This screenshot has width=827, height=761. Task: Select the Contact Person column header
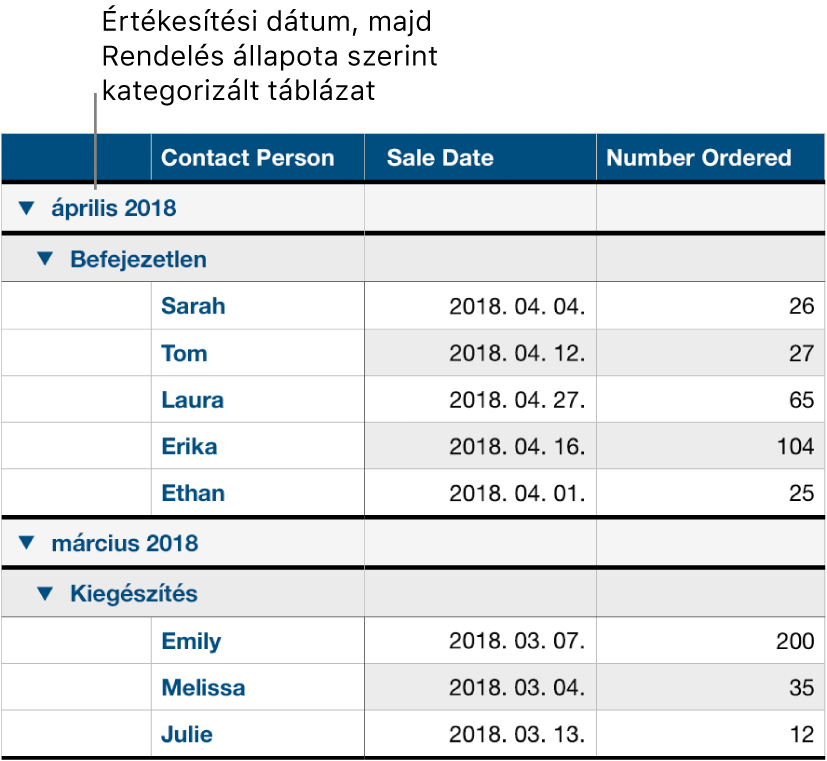pos(247,157)
